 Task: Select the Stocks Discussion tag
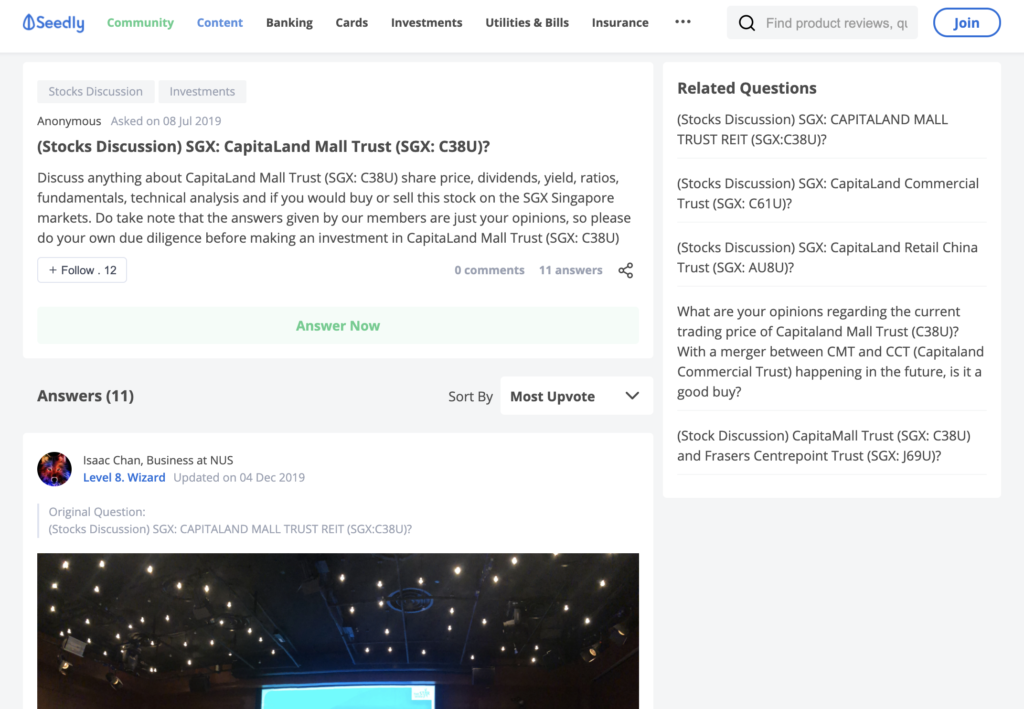(x=95, y=91)
